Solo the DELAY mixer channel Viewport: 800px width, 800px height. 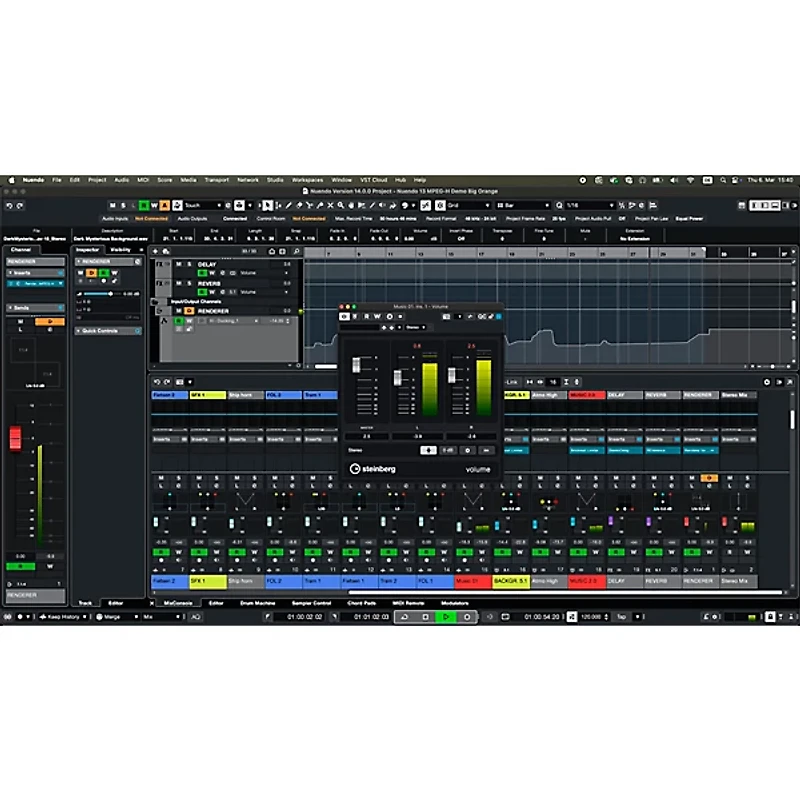pyautogui.click(x=633, y=477)
